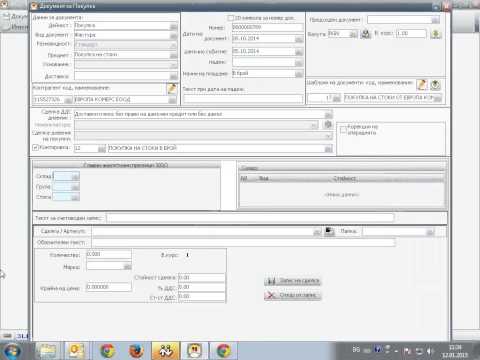The height and width of the screenshot is (360, 480).
Task: Click the green icon beside the templates pencil
Action: 435,85
